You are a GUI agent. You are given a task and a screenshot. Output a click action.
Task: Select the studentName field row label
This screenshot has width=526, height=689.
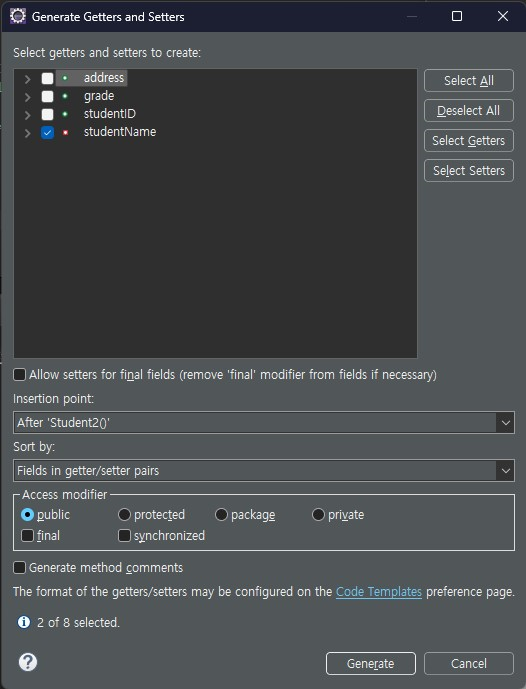[x=120, y=132]
